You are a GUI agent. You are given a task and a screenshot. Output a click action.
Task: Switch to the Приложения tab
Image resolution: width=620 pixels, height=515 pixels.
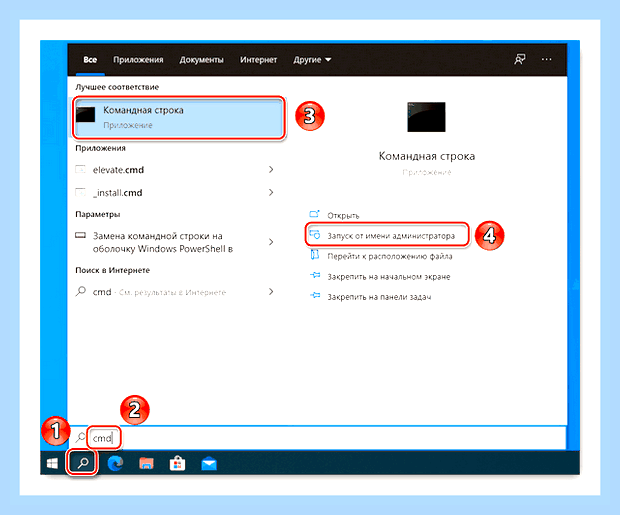point(138,60)
